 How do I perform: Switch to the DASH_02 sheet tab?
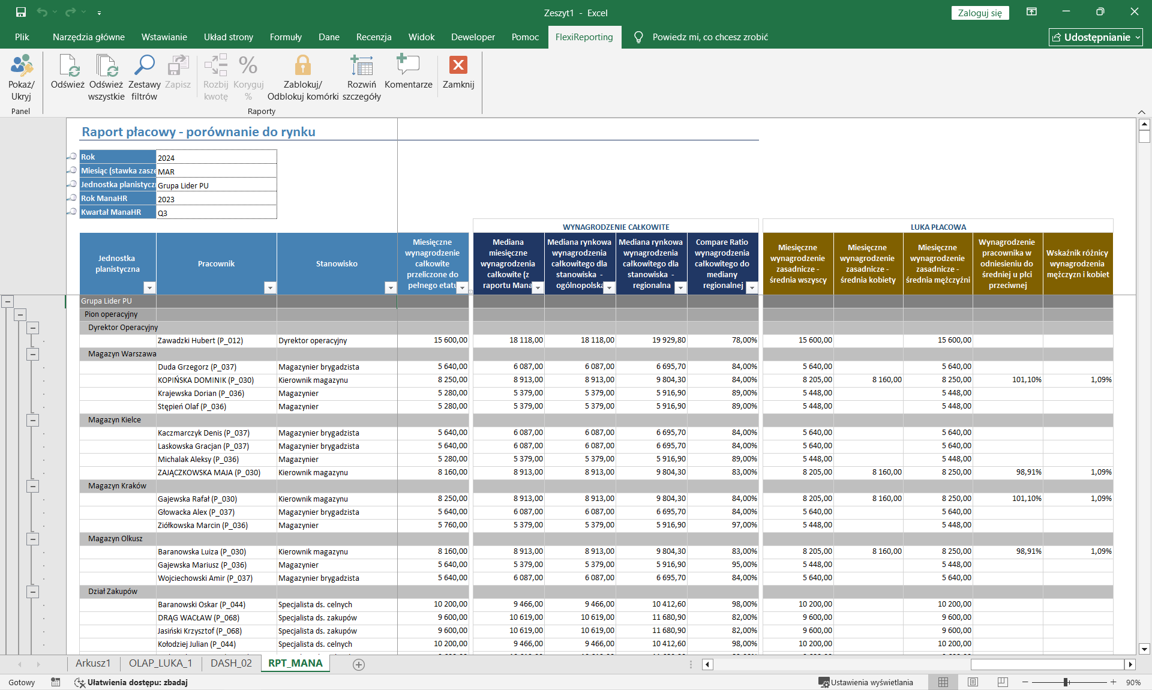click(x=231, y=663)
